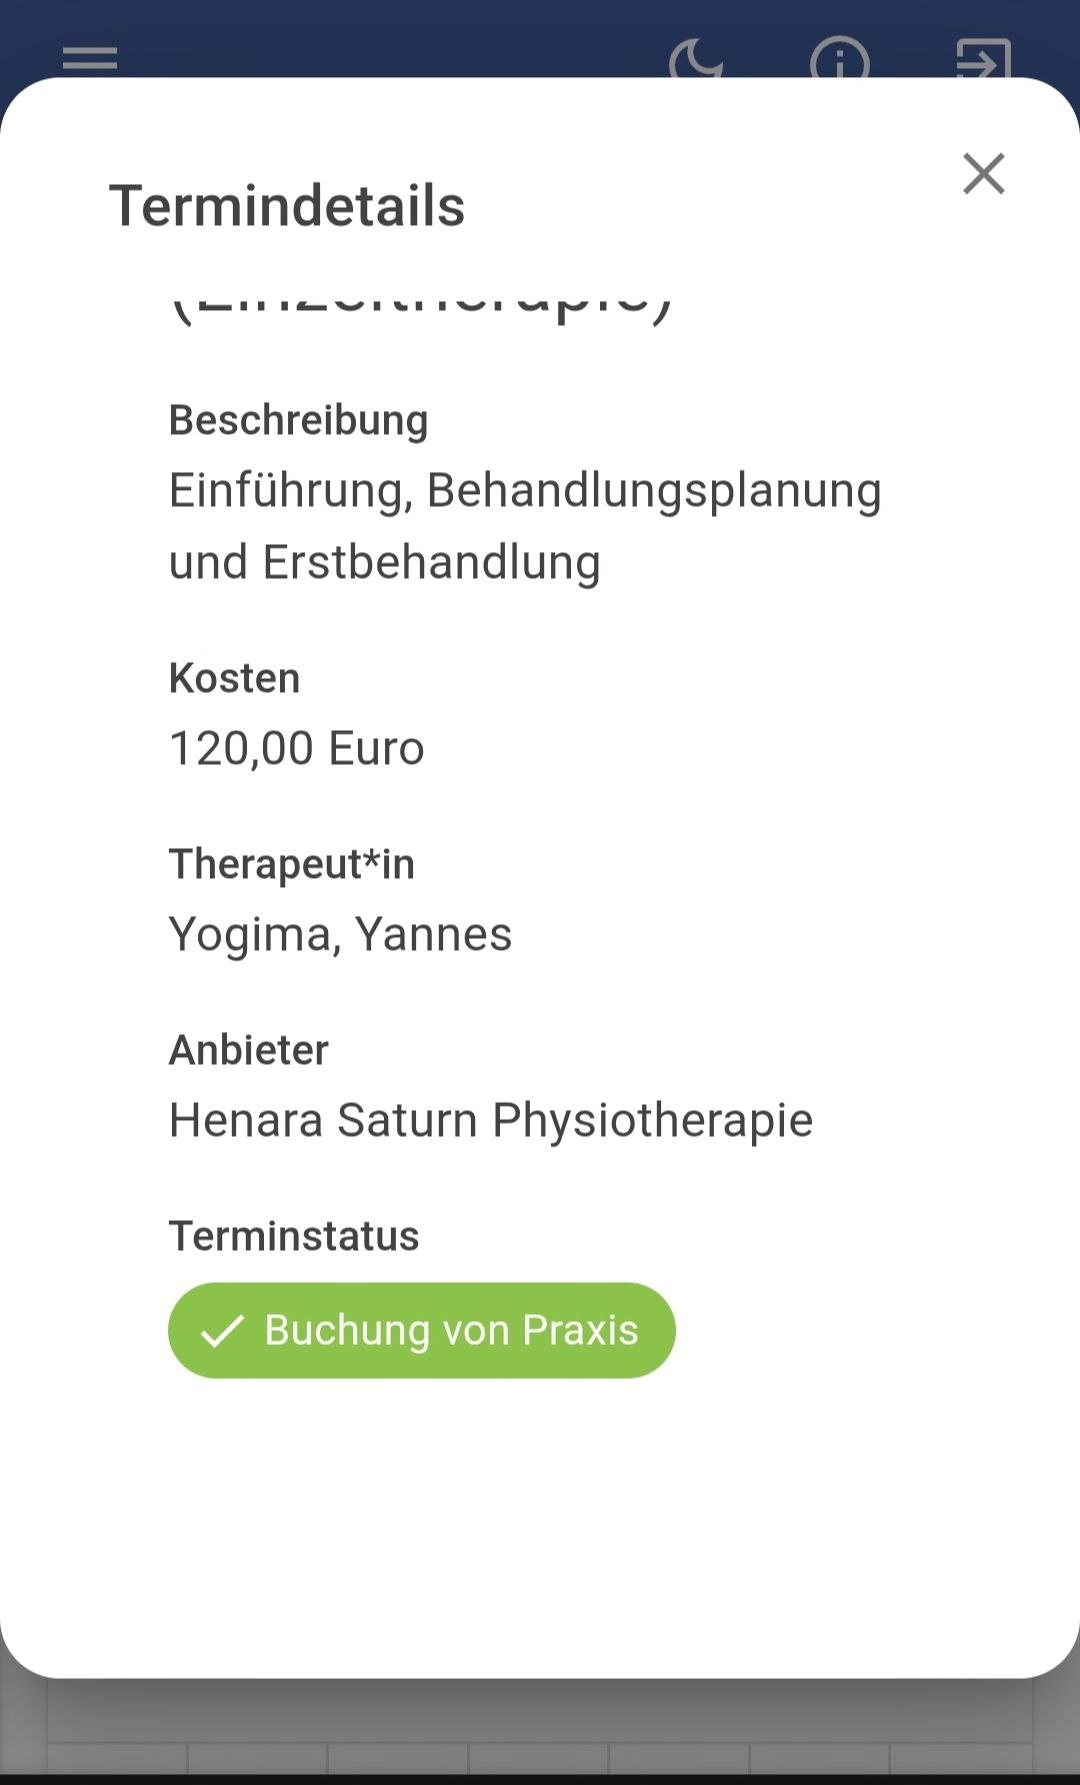The width and height of the screenshot is (1080, 1785).
Task: Click the dimmed background below the dialog
Action: 540,1725
